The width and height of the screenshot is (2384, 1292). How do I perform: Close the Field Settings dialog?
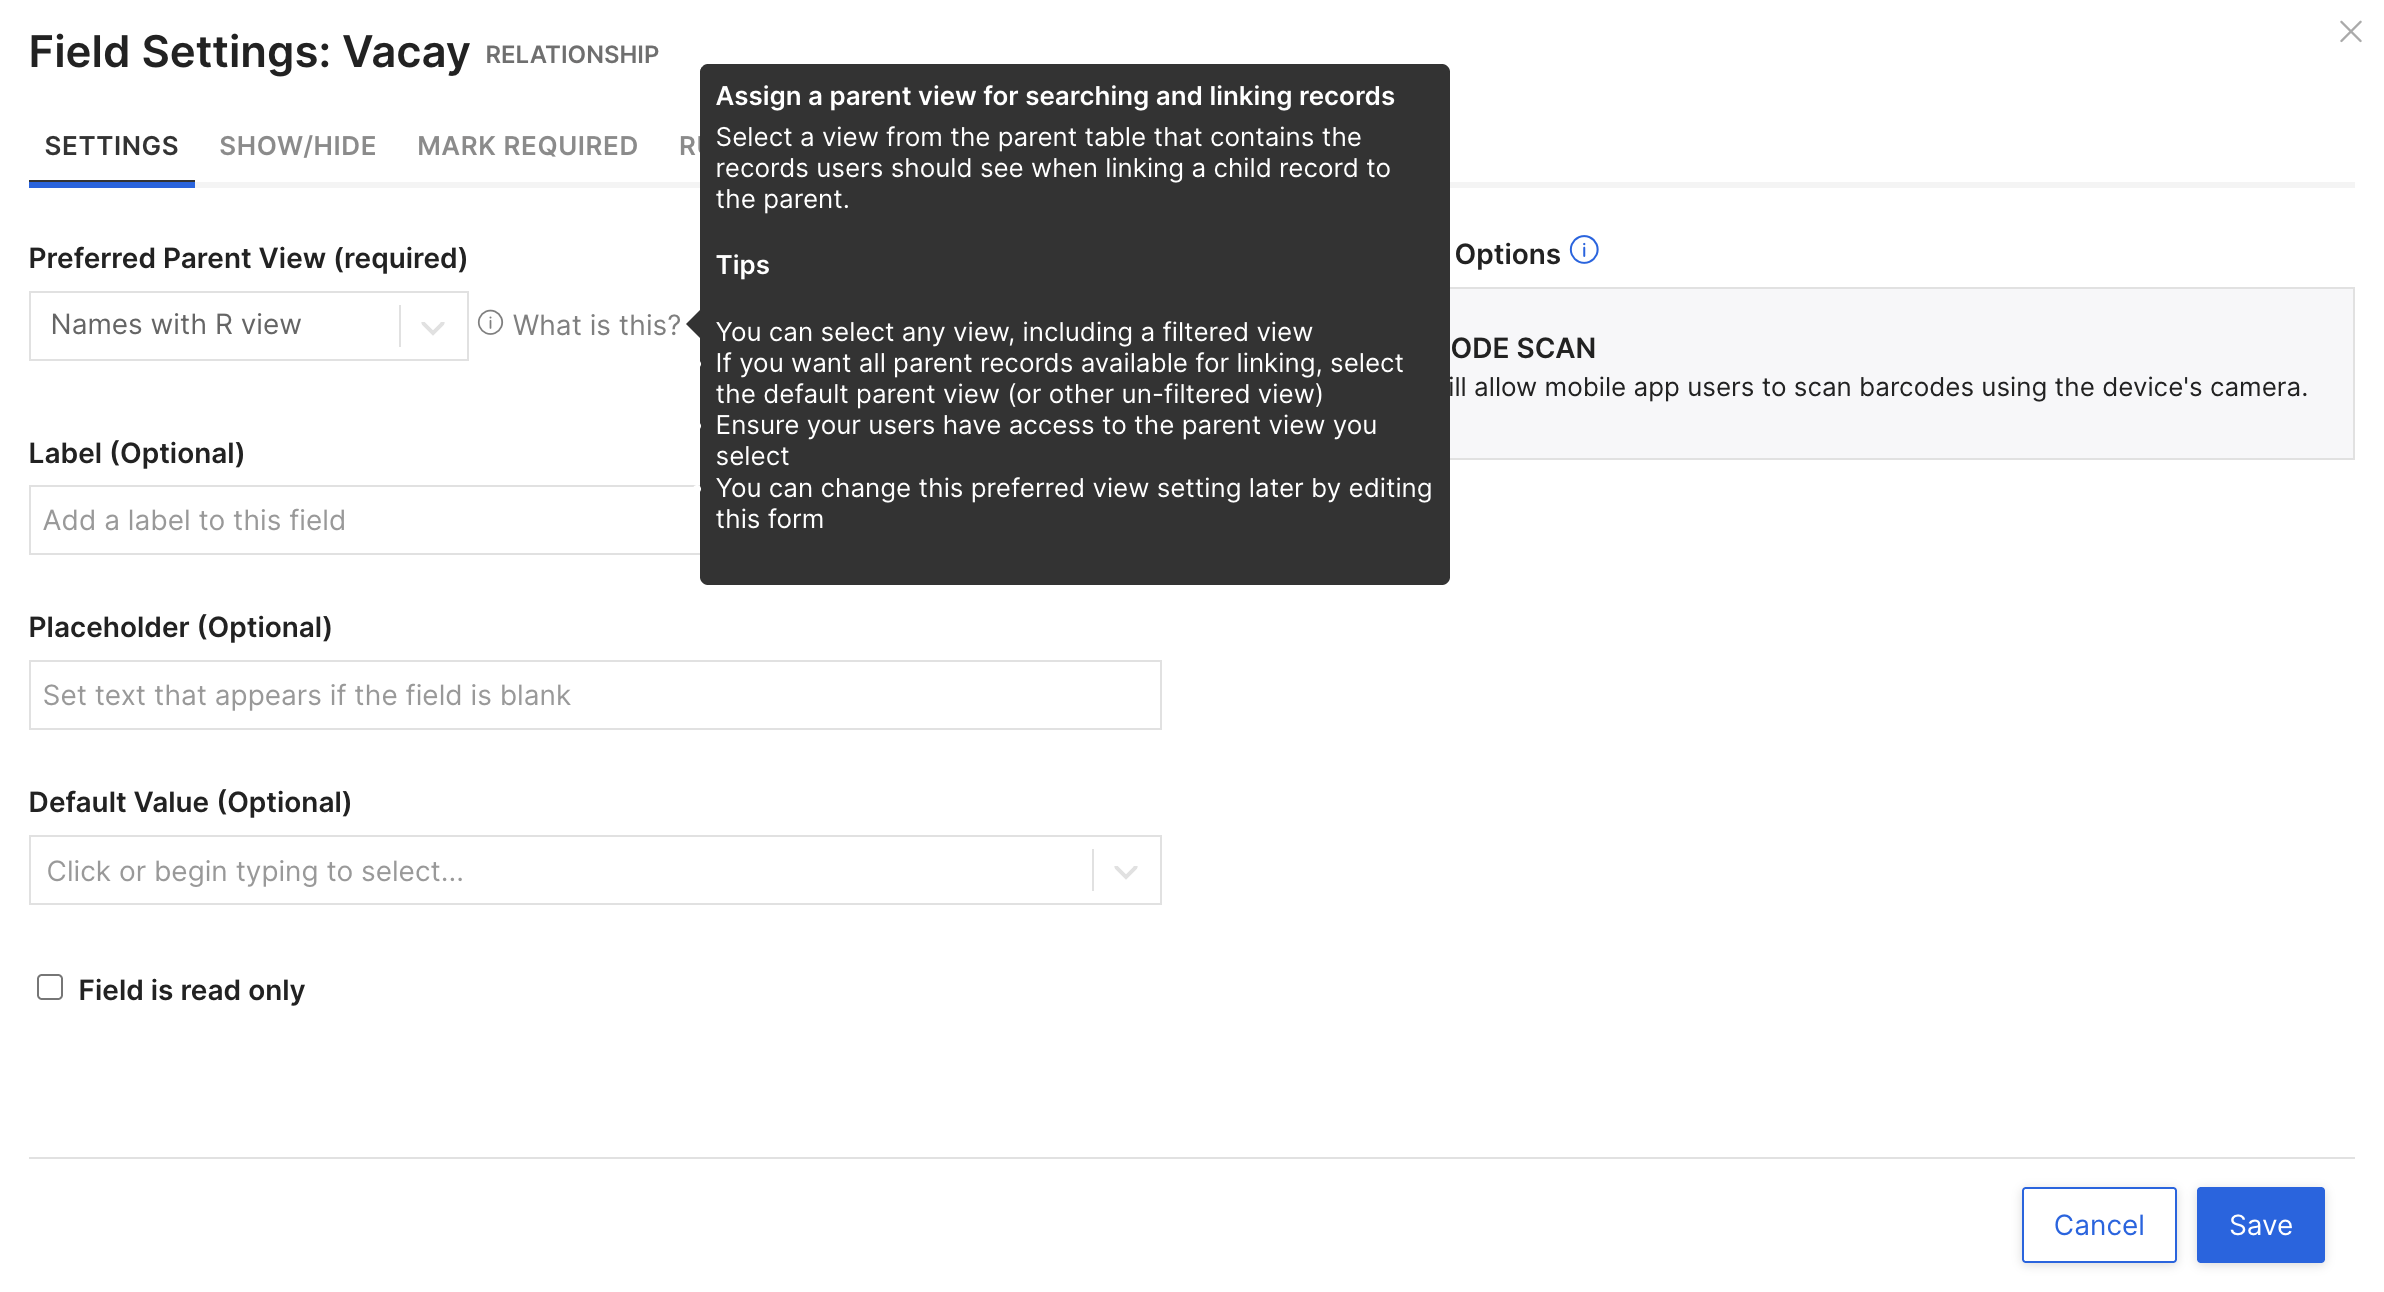pos(2350,32)
